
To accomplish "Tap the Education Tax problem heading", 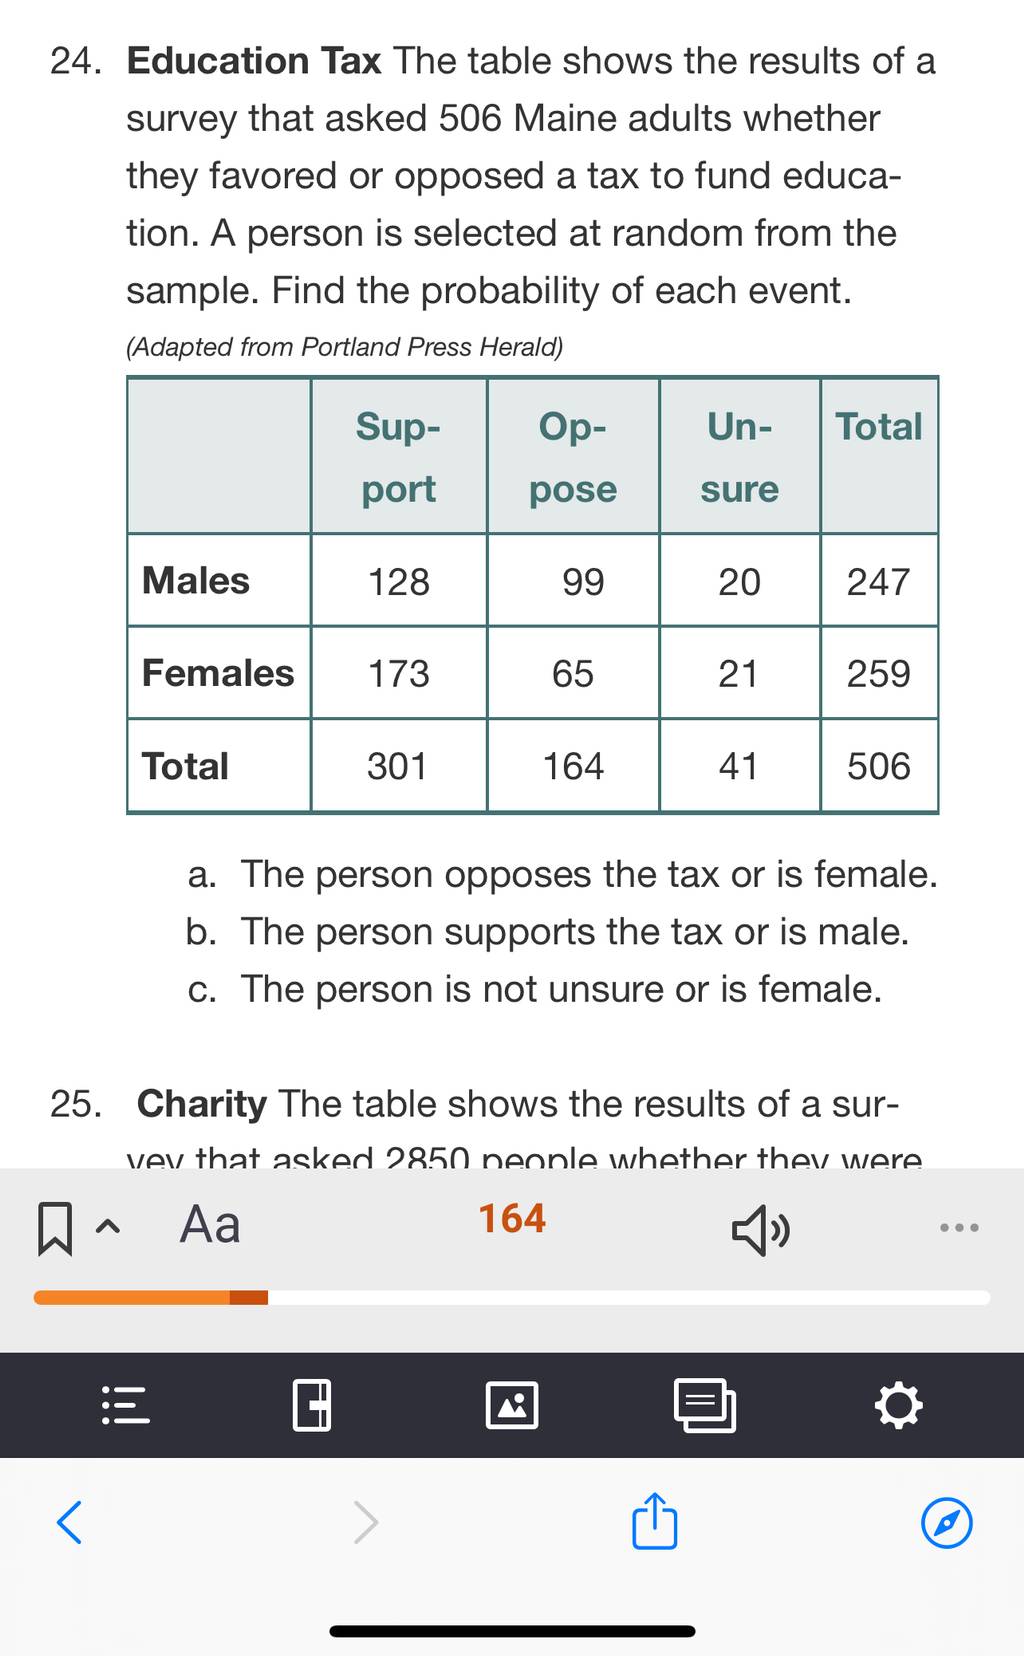I will 254,61.
